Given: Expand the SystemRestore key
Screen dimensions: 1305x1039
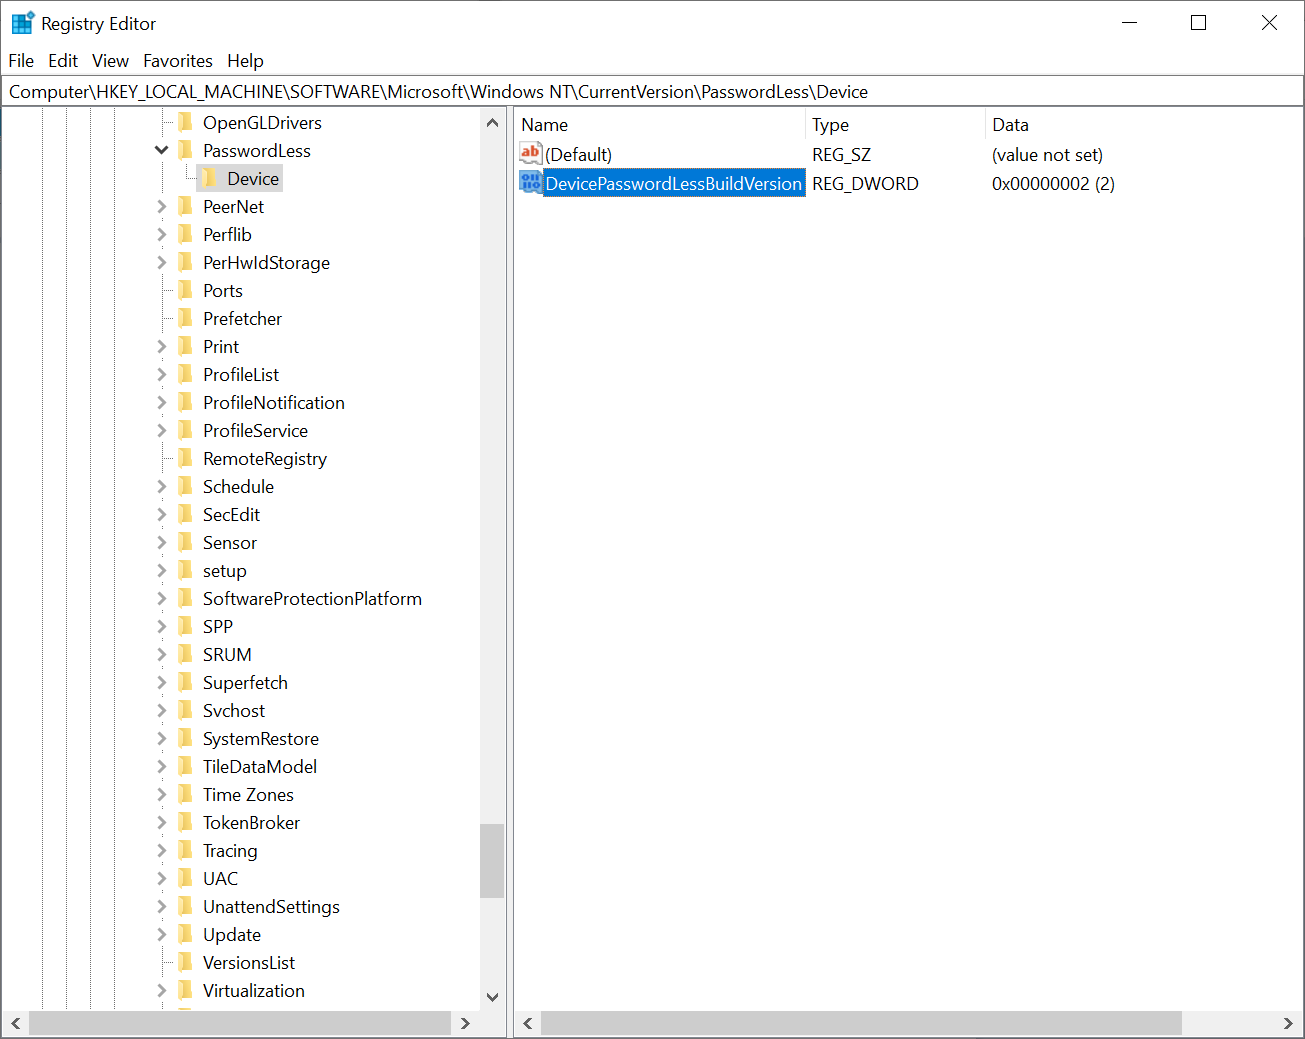Looking at the screenshot, I should [x=162, y=739].
